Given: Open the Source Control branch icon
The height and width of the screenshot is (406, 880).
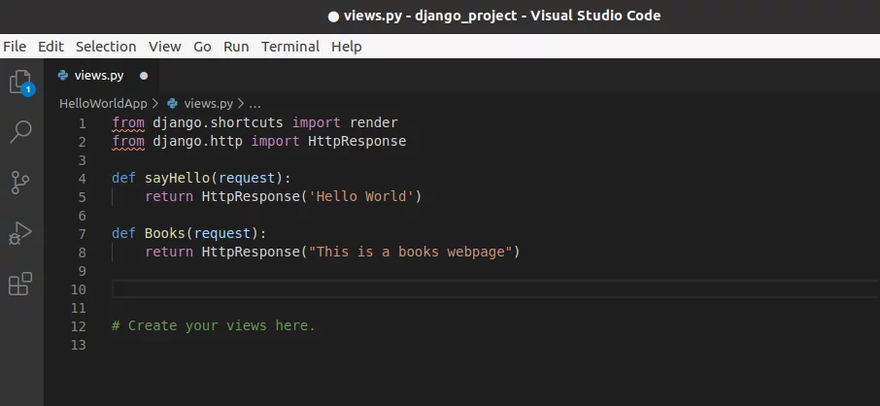Looking at the screenshot, I should pos(20,182).
